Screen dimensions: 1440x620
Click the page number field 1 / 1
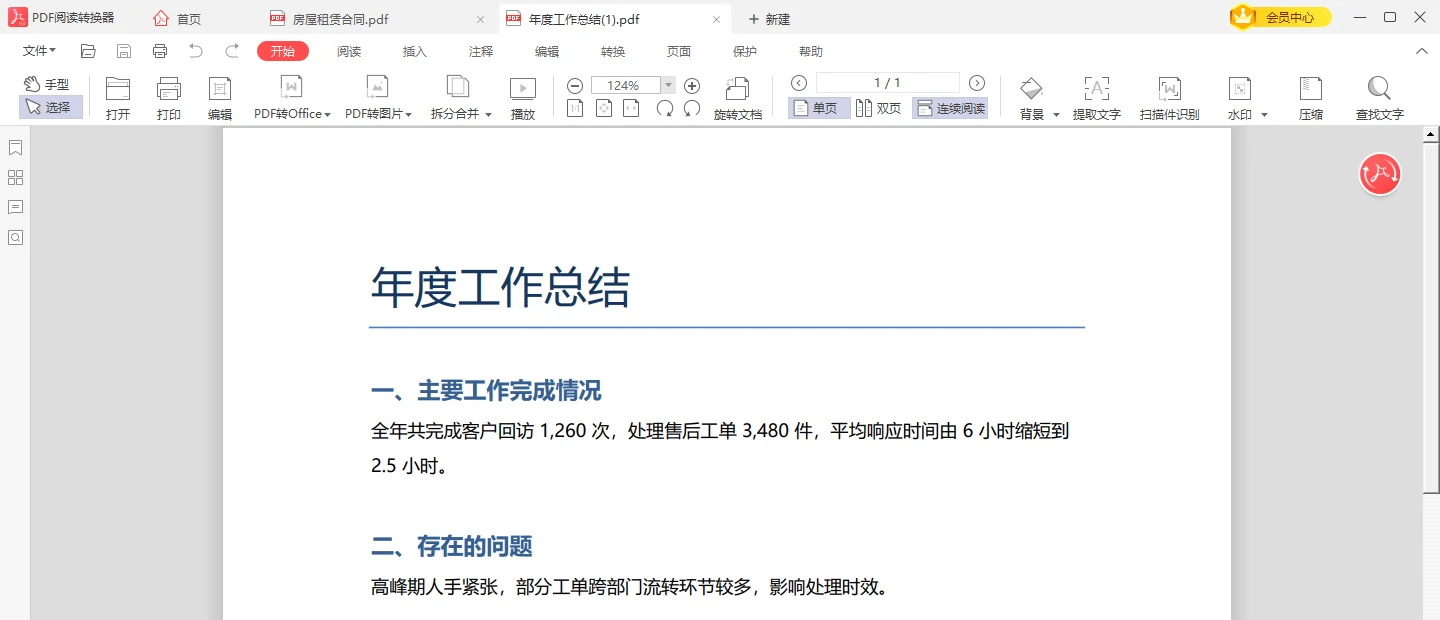coord(888,83)
